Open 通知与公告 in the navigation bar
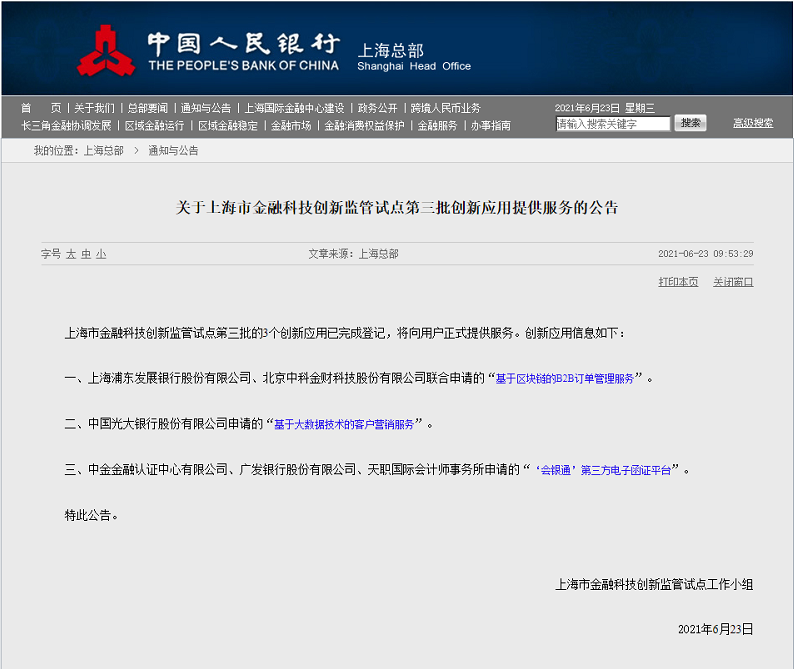The width and height of the screenshot is (794, 669). 206,108
